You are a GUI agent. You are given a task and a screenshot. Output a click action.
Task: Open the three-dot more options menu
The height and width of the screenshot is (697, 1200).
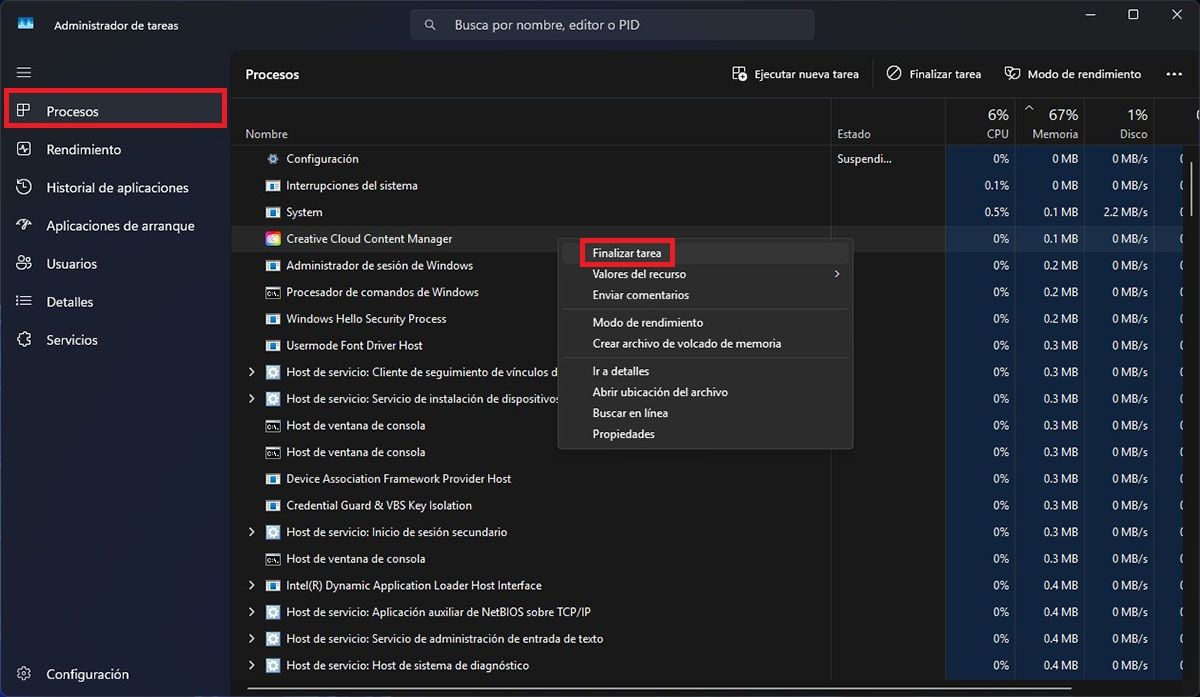click(x=1174, y=74)
